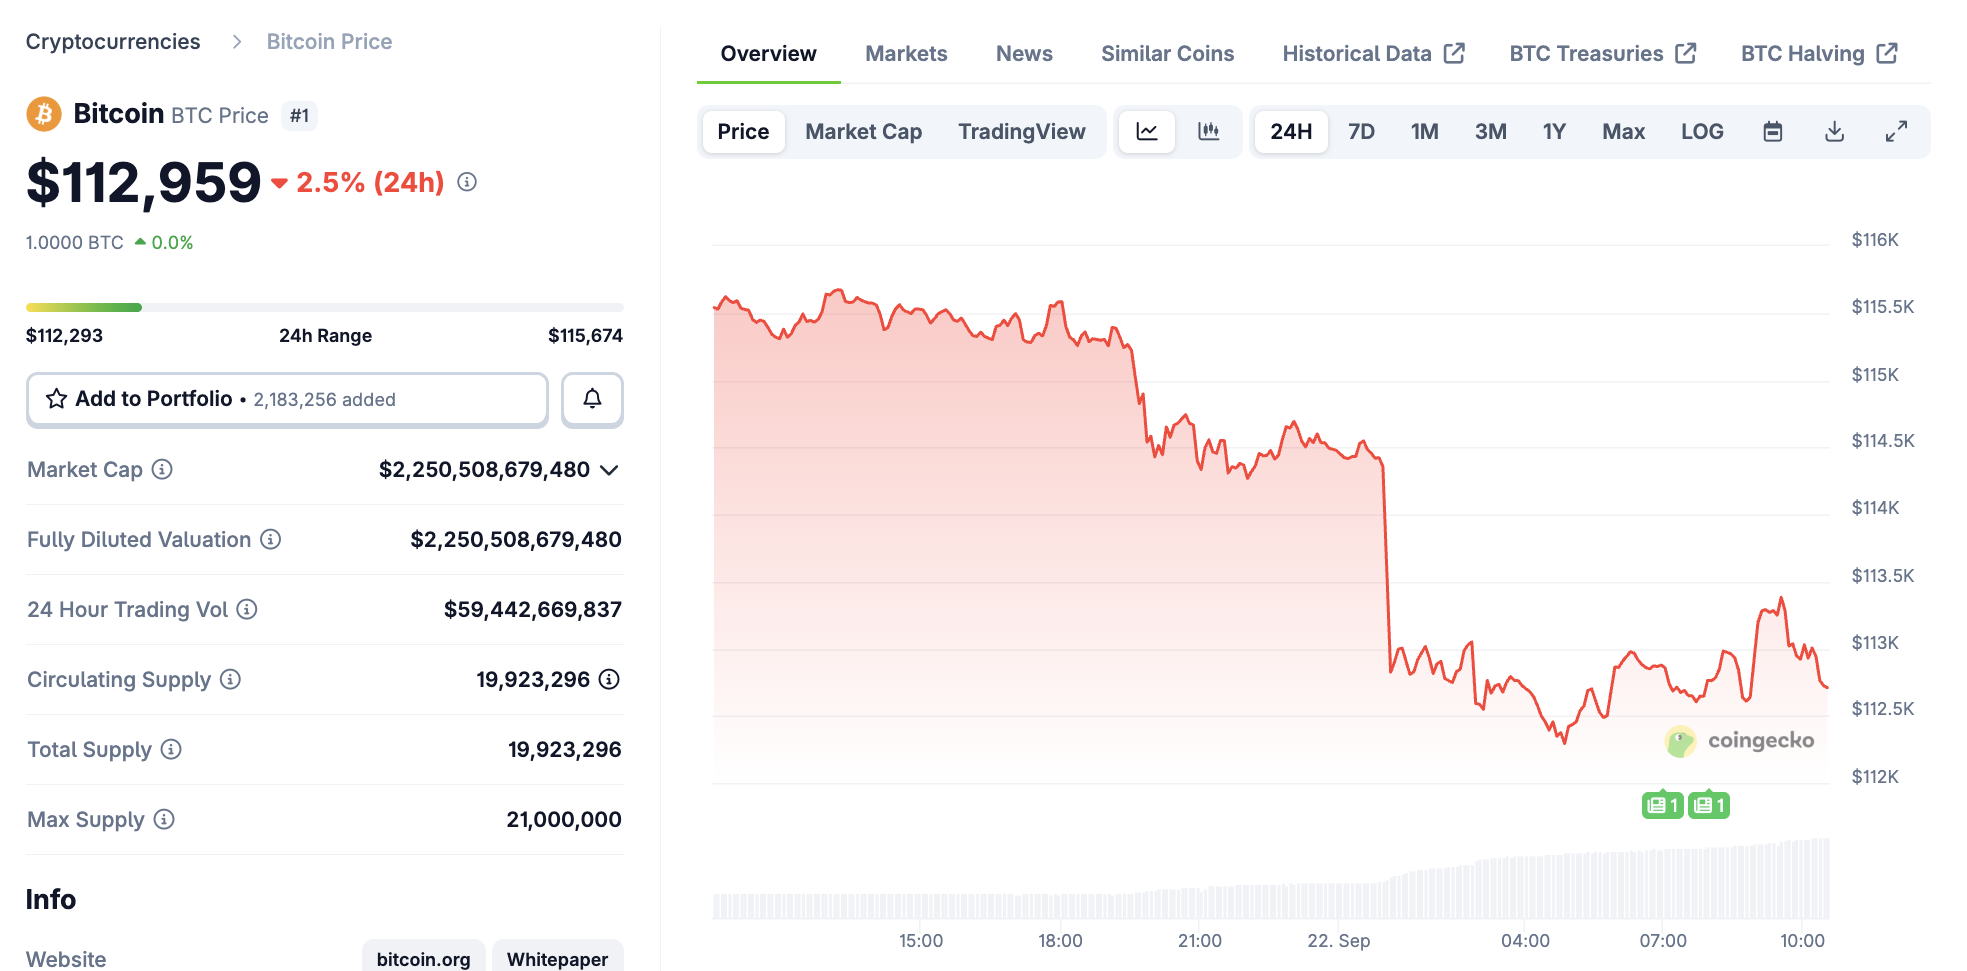
Task: Toggle the LOG scale option
Action: click(1702, 132)
